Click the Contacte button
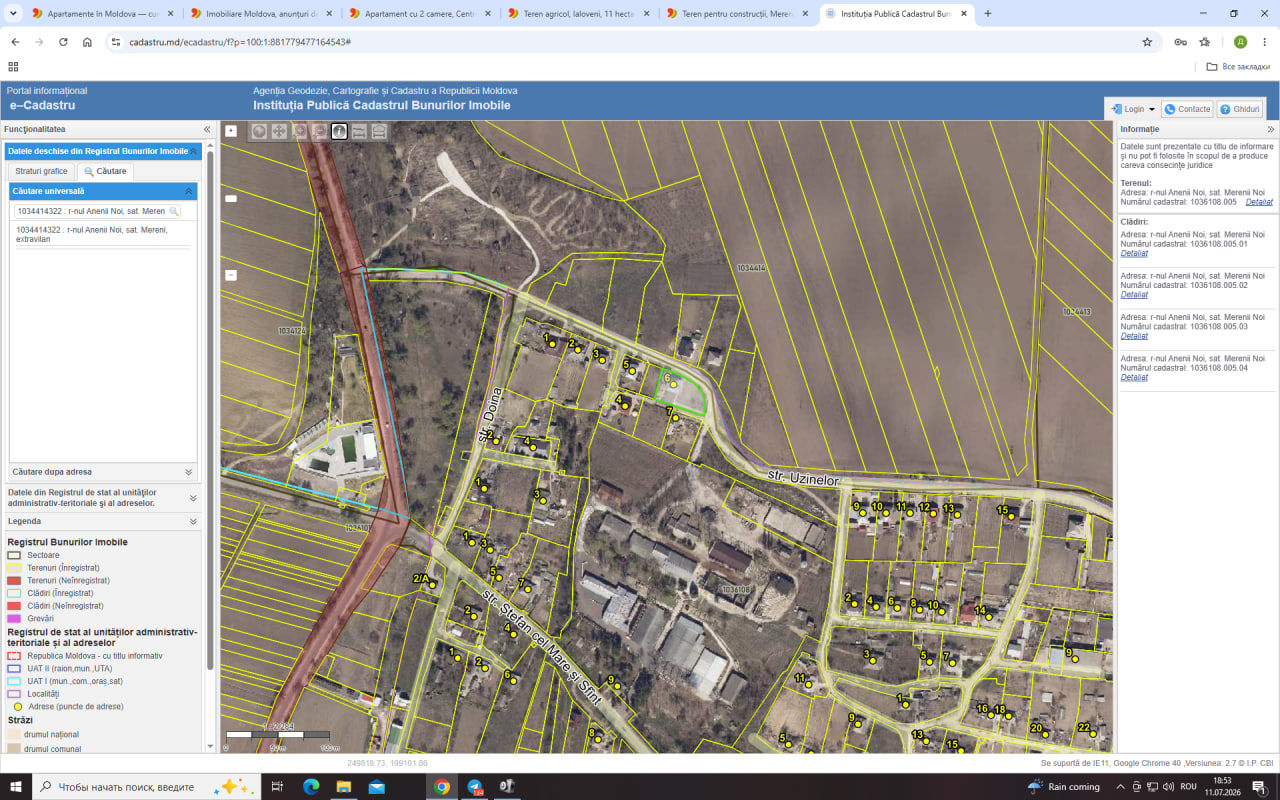Viewport: 1280px width, 800px height. coord(1188,109)
